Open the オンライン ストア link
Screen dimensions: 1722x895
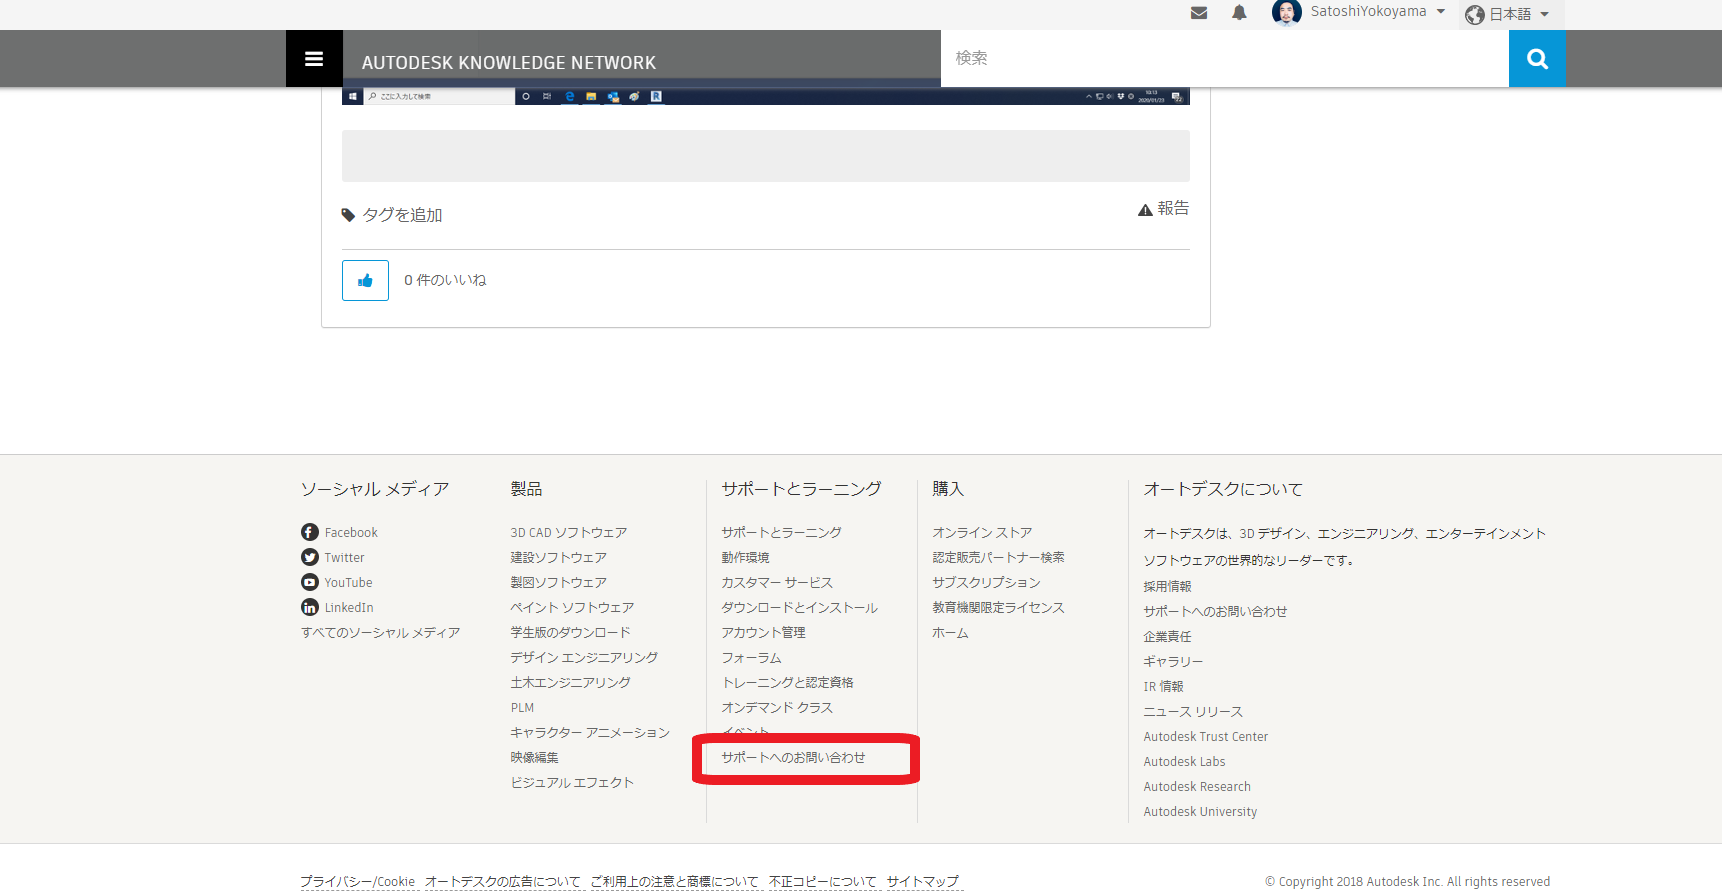tap(982, 533)
